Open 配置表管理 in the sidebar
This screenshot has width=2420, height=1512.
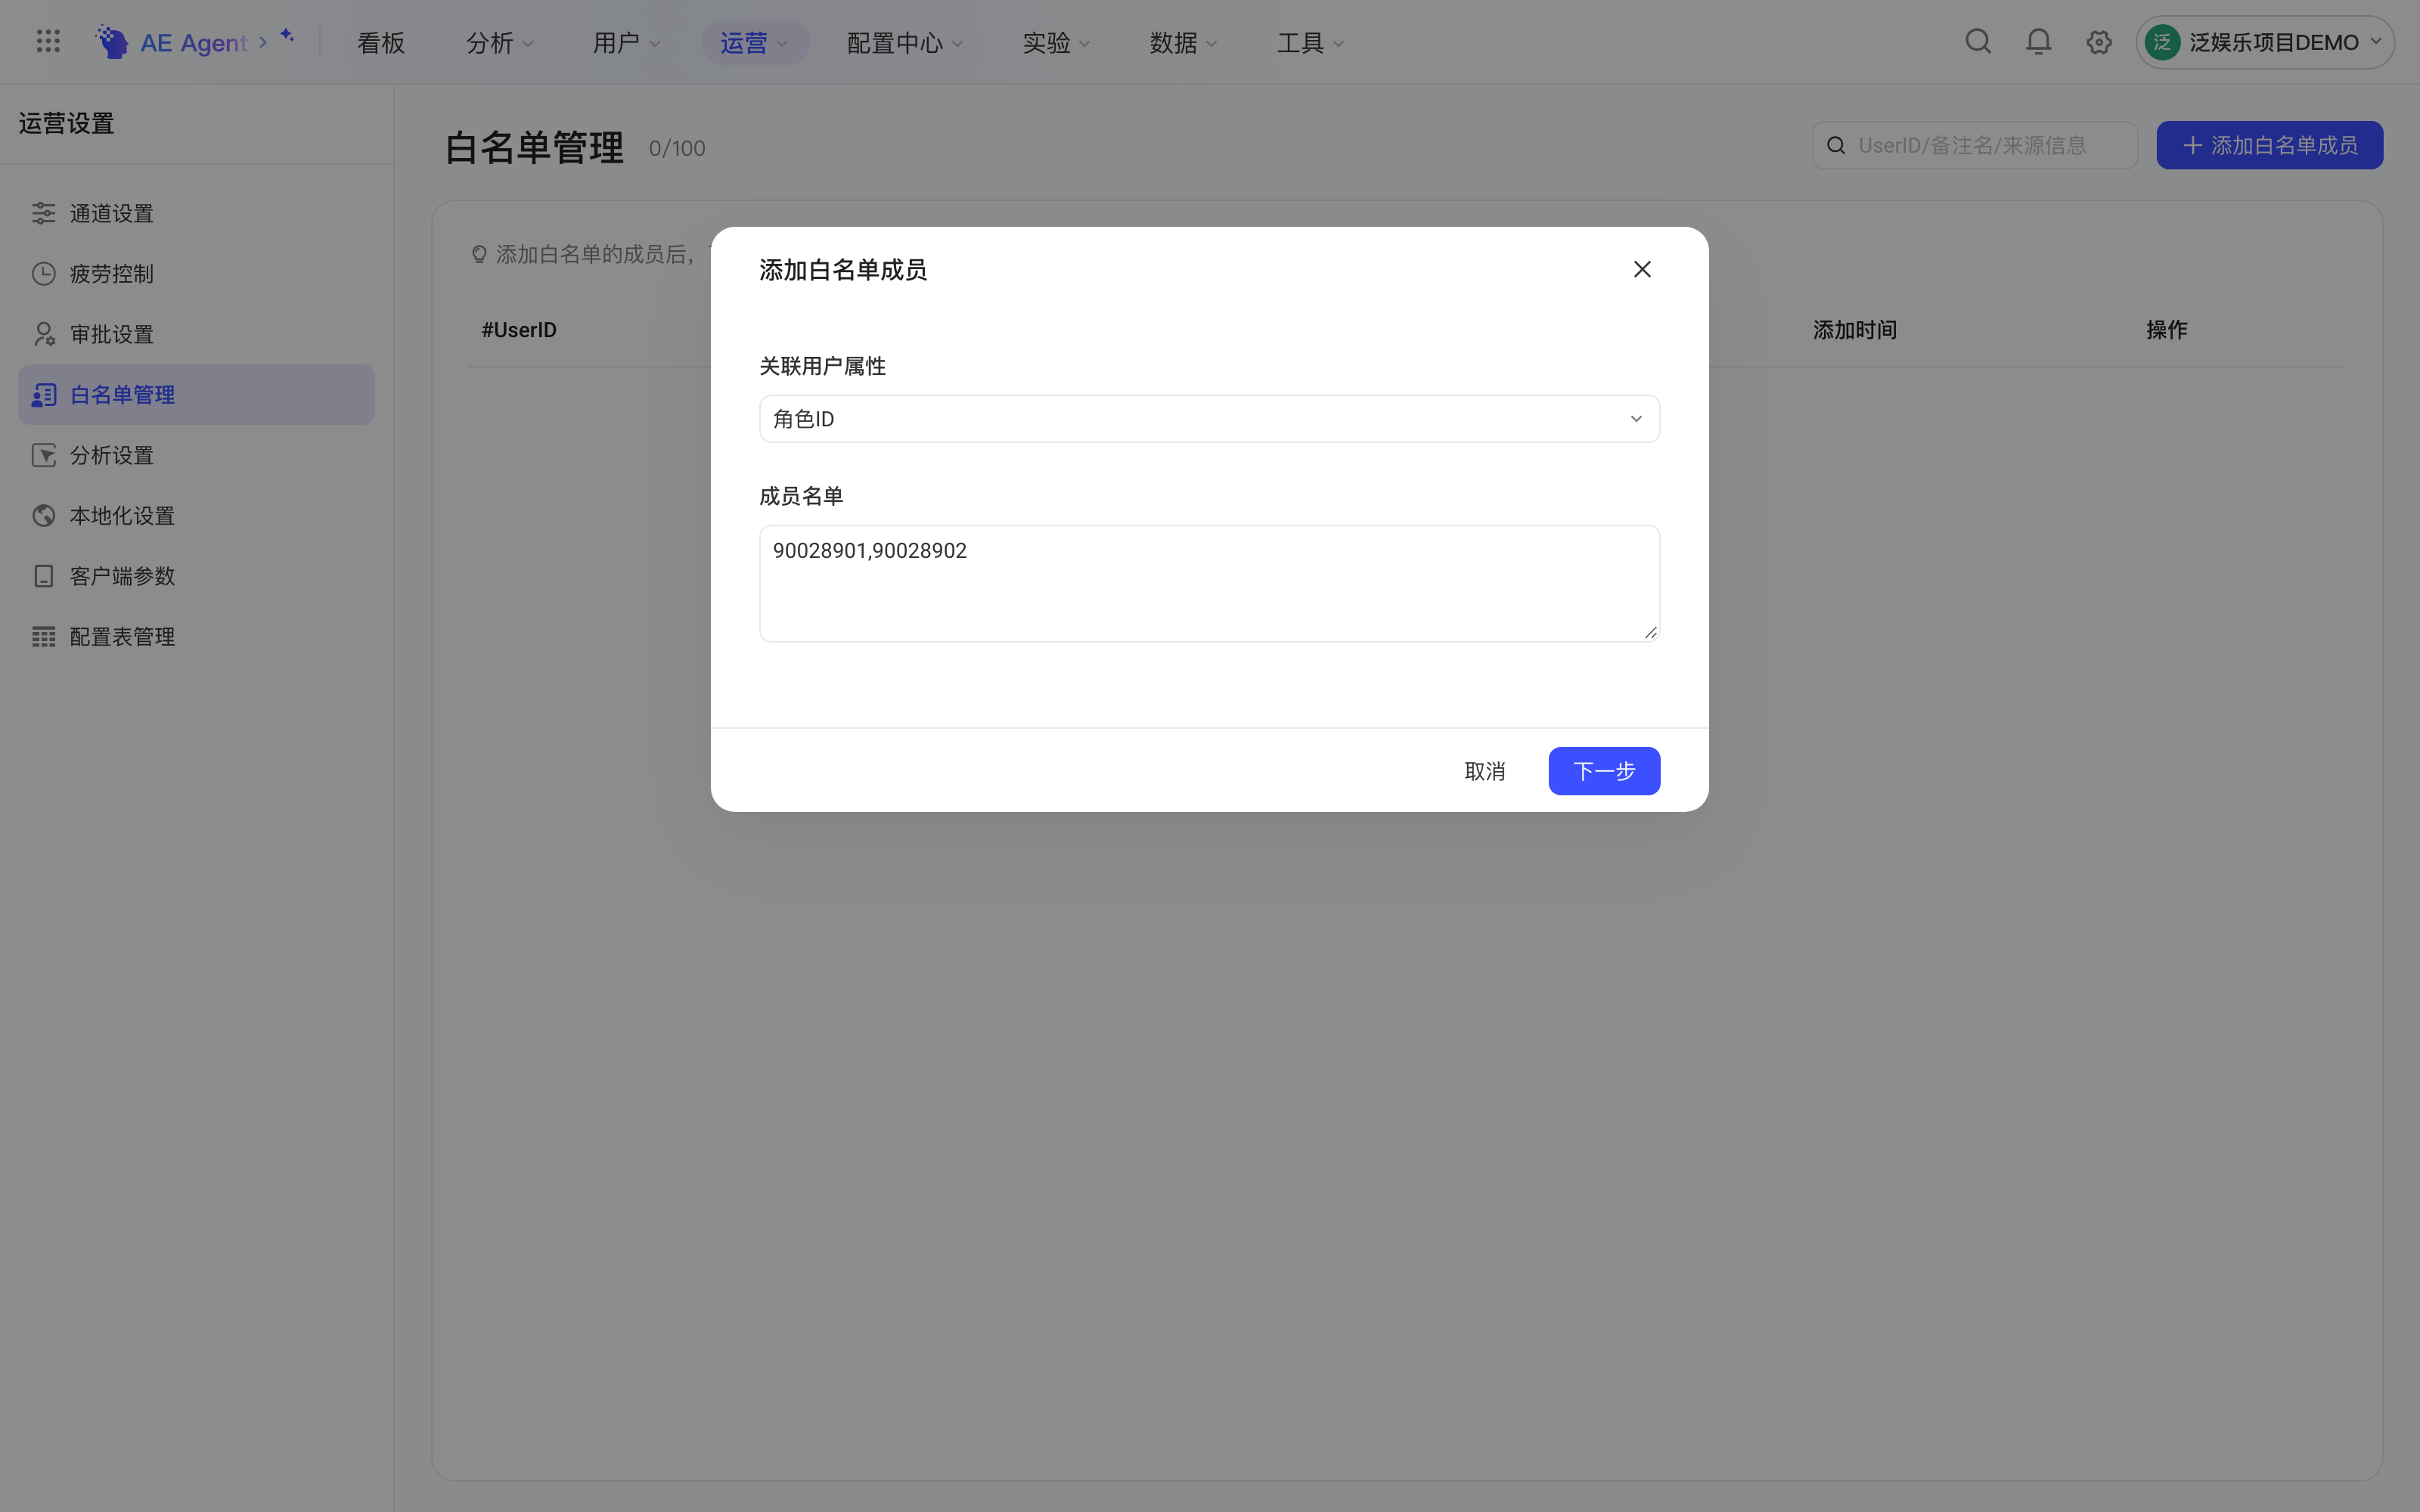(196, 636)
